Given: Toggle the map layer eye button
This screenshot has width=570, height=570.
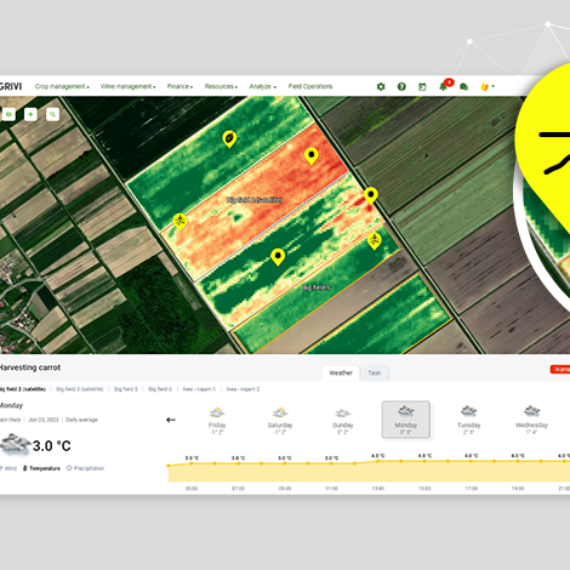Looking at the screenshot, I should (x=9, y=114).
